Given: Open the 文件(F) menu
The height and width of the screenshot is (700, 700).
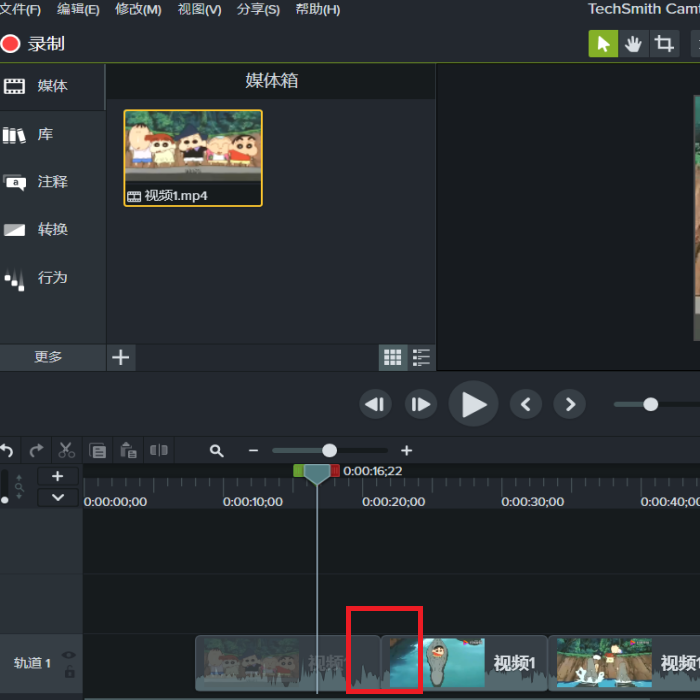Looking at the screenshot, I should (20, 9).
